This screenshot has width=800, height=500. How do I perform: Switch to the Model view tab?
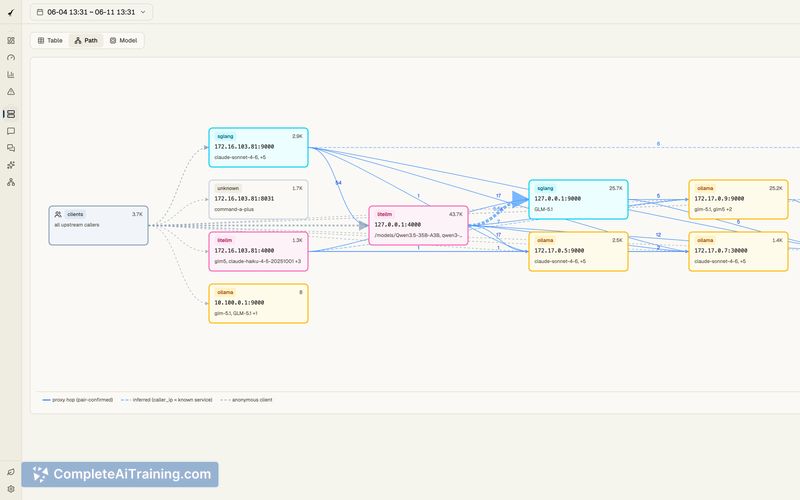[x=123, y=40]
